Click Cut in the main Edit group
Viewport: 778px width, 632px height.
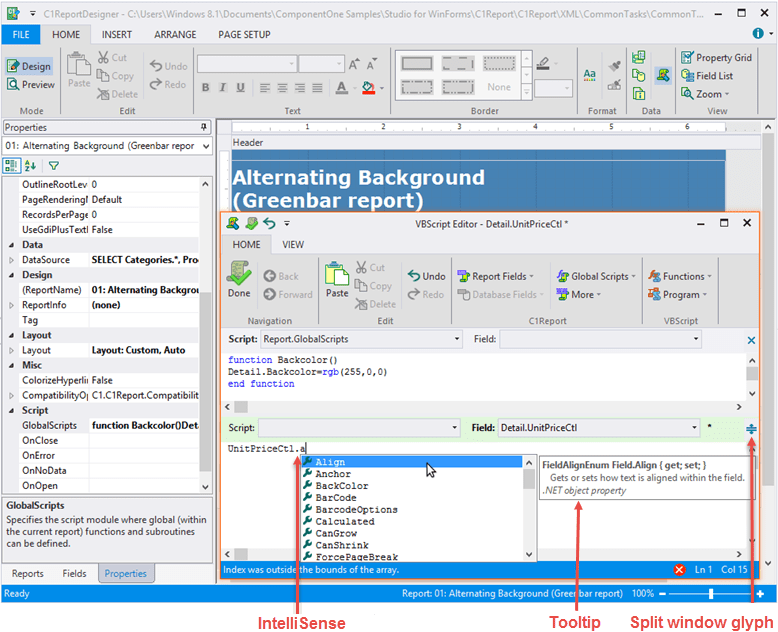pos(113,58)
